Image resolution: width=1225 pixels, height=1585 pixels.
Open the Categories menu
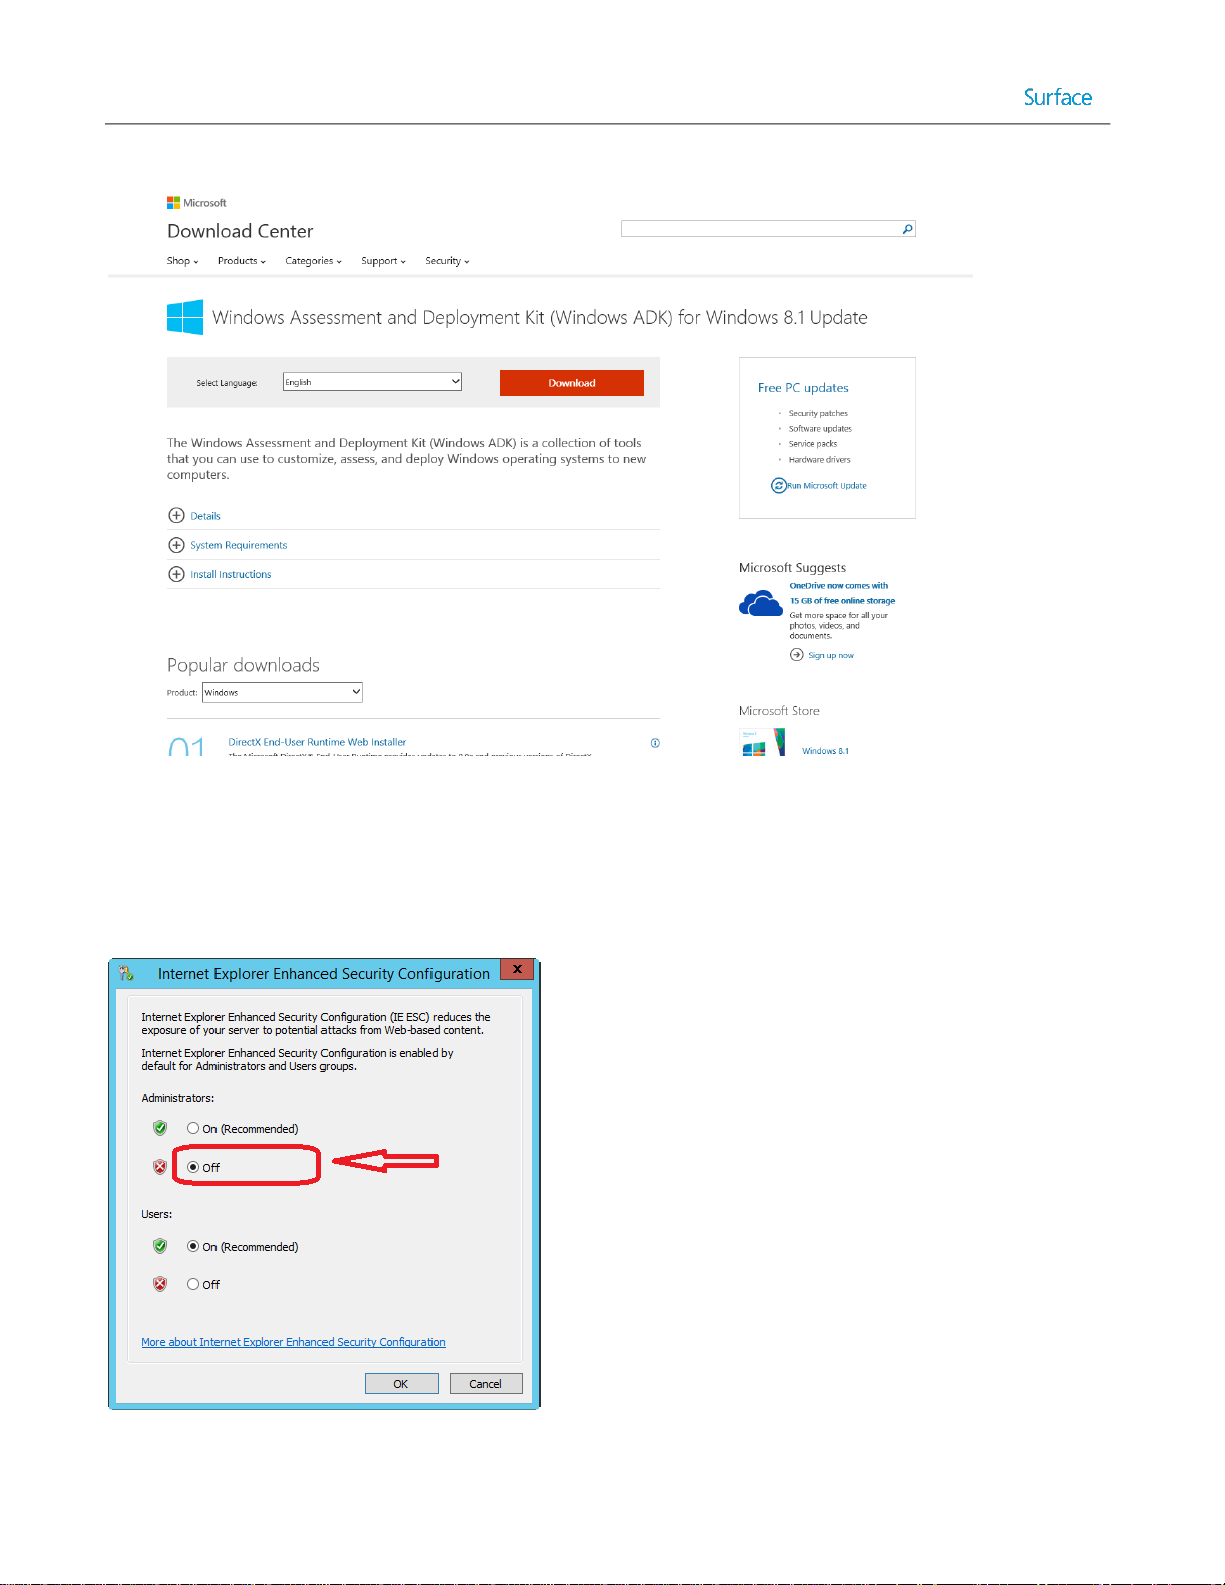click(x=313, y=261)
